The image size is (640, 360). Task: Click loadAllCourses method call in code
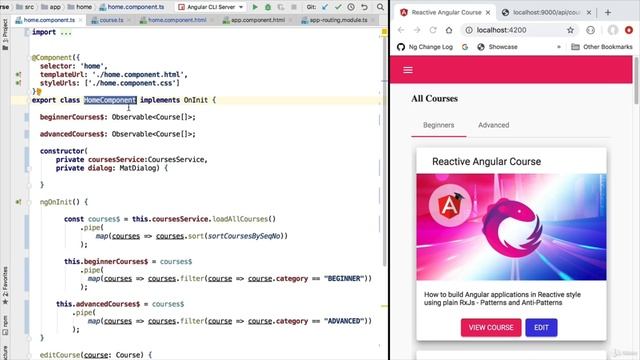[x=240, y=219]
